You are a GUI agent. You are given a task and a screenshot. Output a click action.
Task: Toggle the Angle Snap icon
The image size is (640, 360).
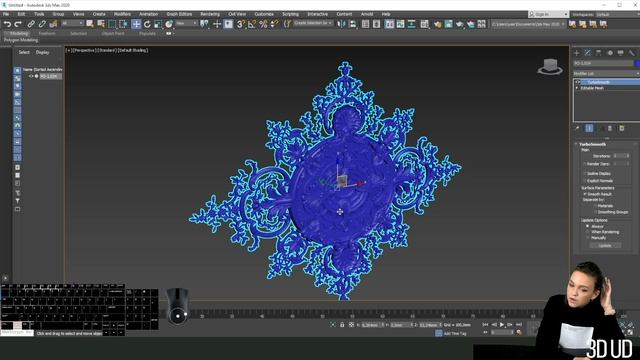click(252, 24)
